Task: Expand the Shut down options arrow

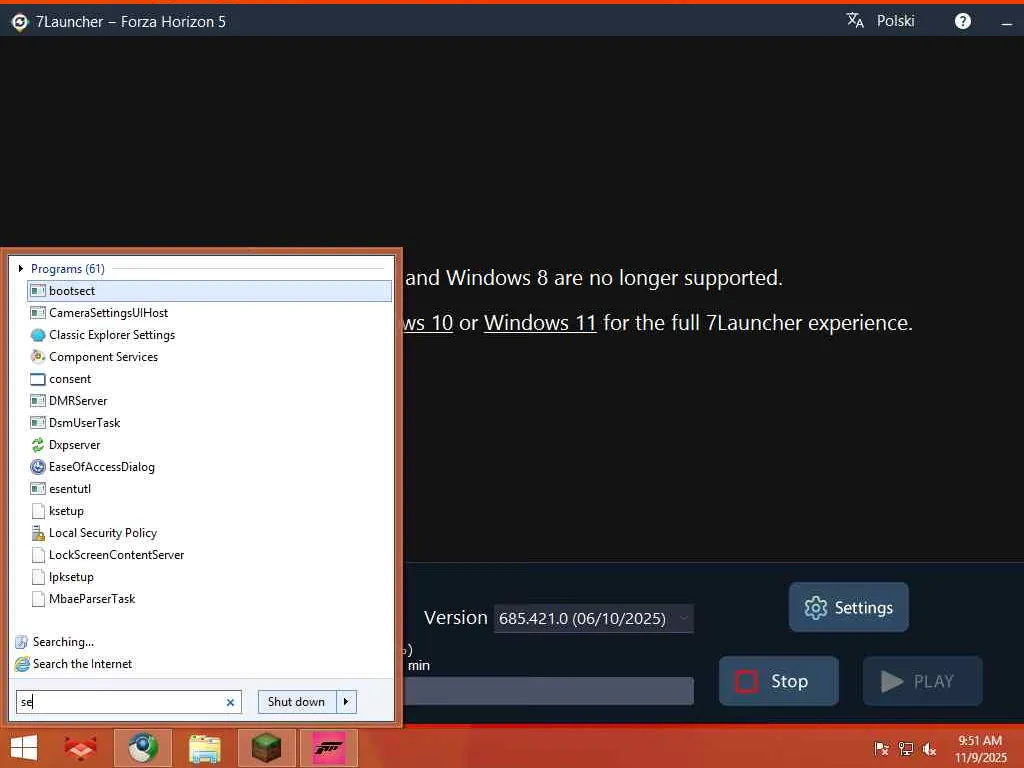Action: click(x=346, y=702)
